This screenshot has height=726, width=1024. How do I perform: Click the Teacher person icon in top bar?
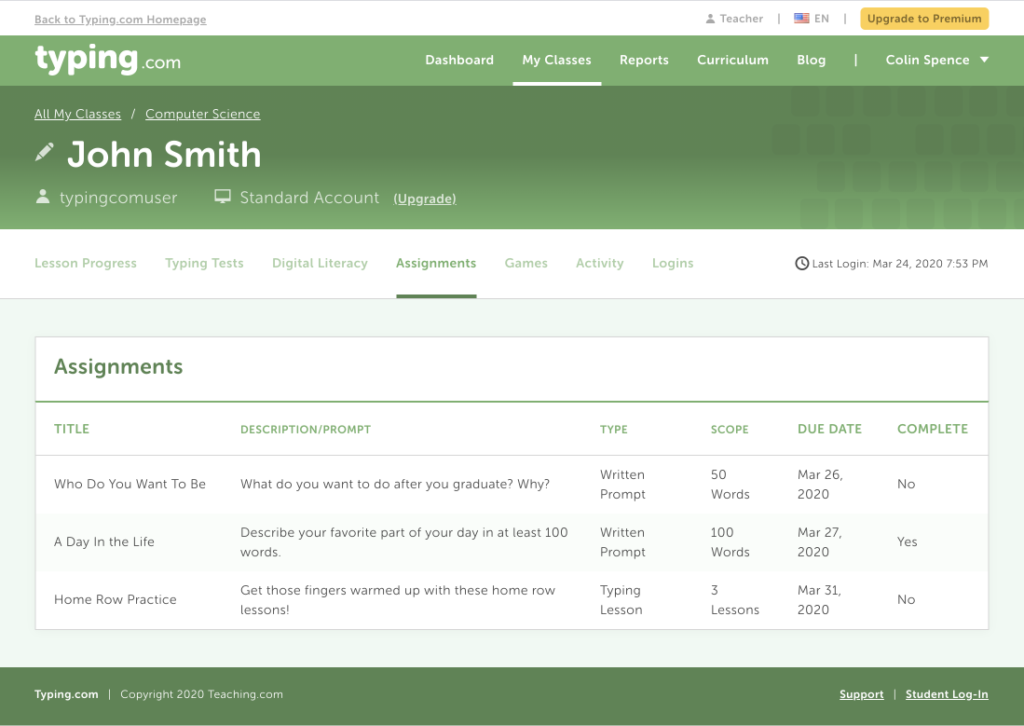[710, 19]
